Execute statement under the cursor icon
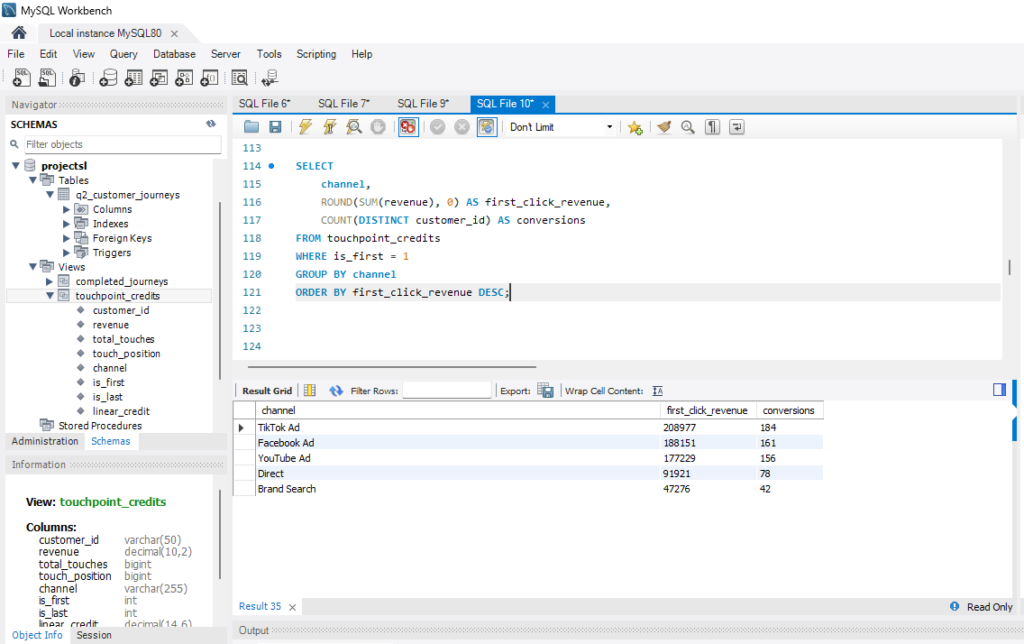Image resolution: width=1024 pixels, height=644 pixels. coord(329,127)
